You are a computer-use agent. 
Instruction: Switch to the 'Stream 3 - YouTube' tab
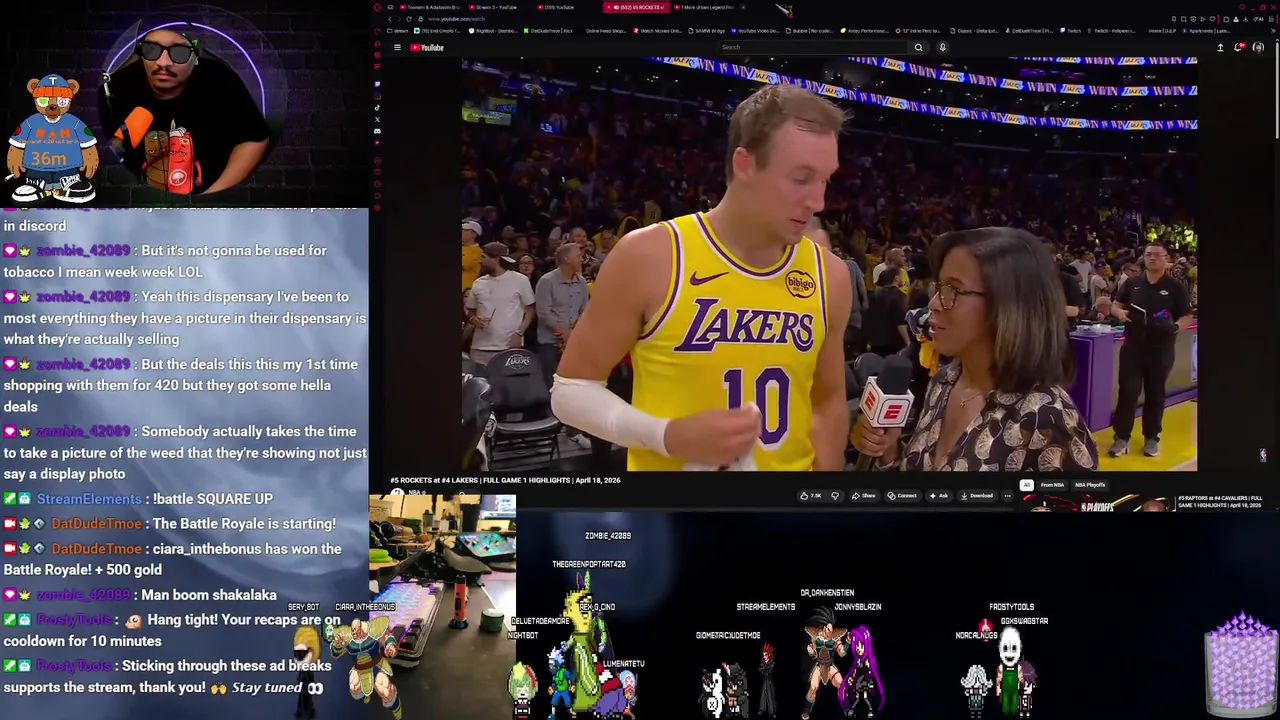pyautogui.click(x=493, y=7)
